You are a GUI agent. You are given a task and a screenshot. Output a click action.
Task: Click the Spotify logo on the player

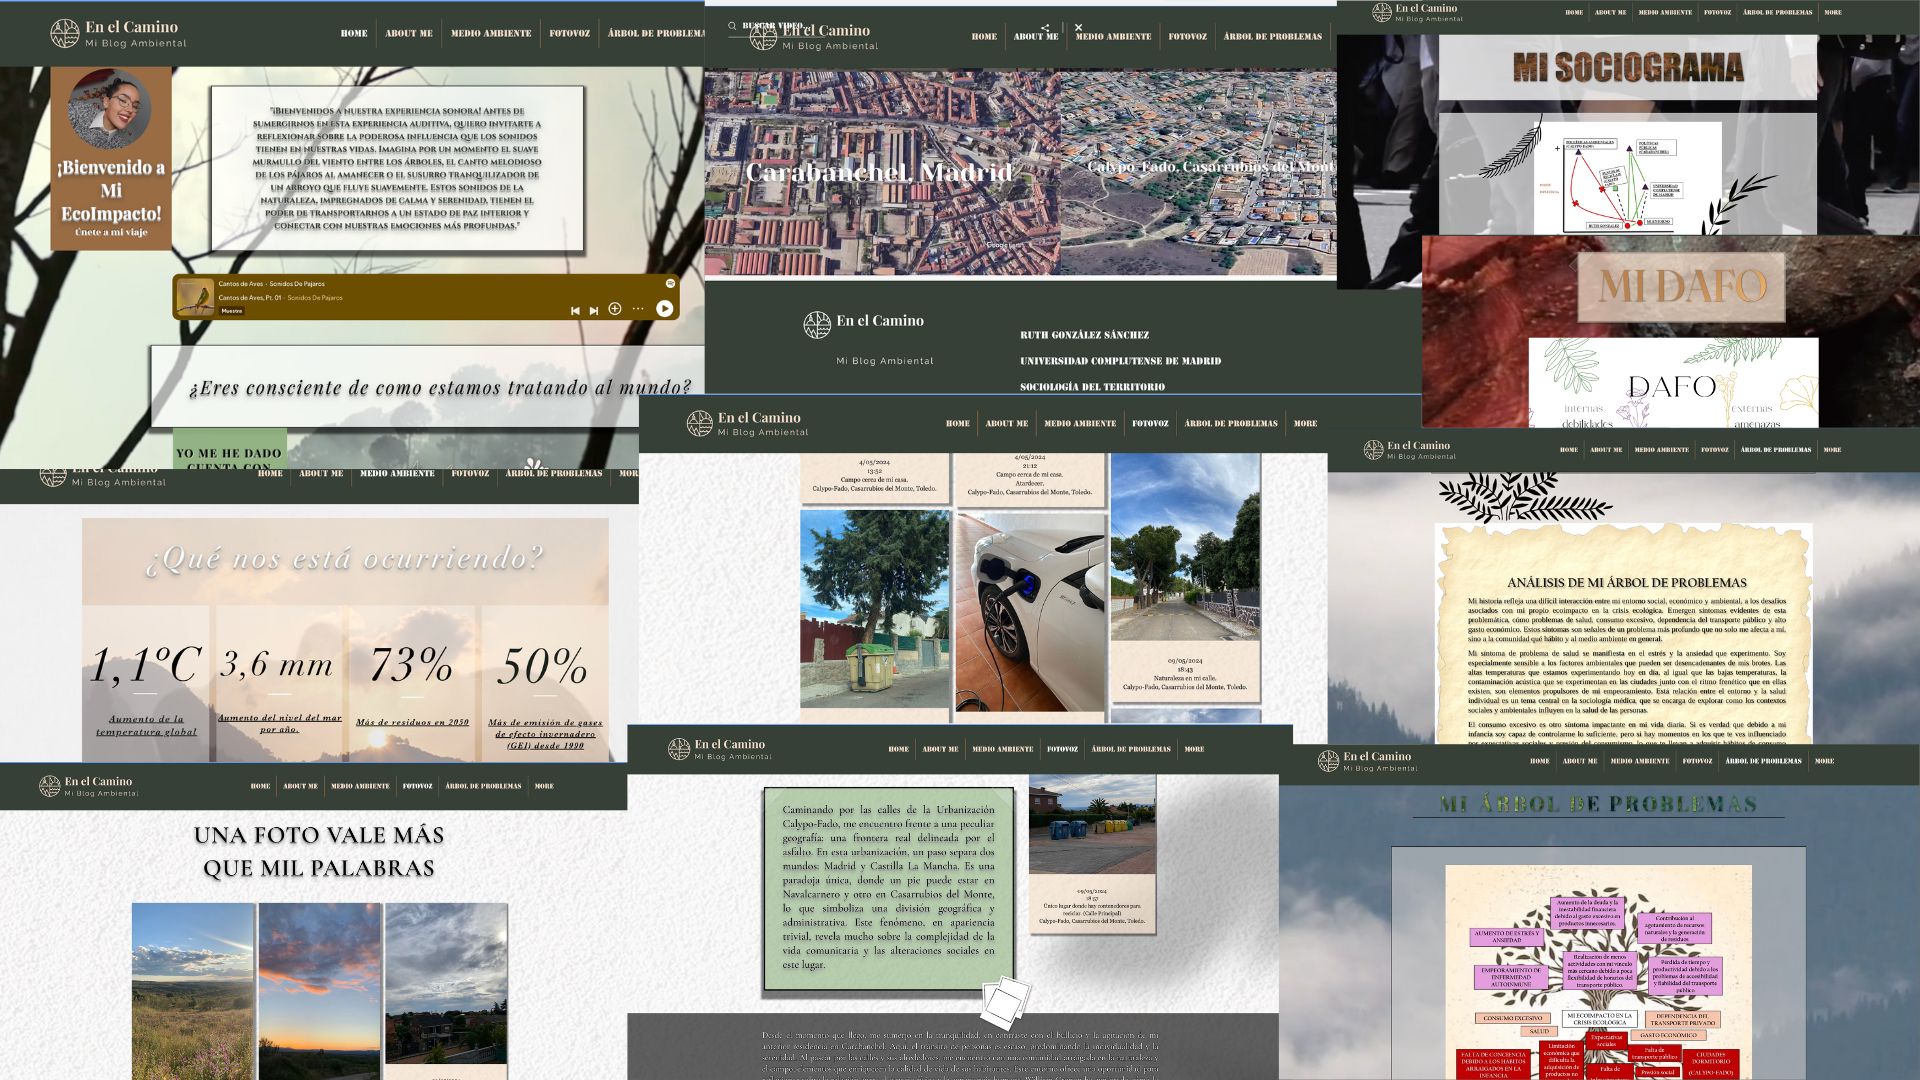[x=670, y=284]
